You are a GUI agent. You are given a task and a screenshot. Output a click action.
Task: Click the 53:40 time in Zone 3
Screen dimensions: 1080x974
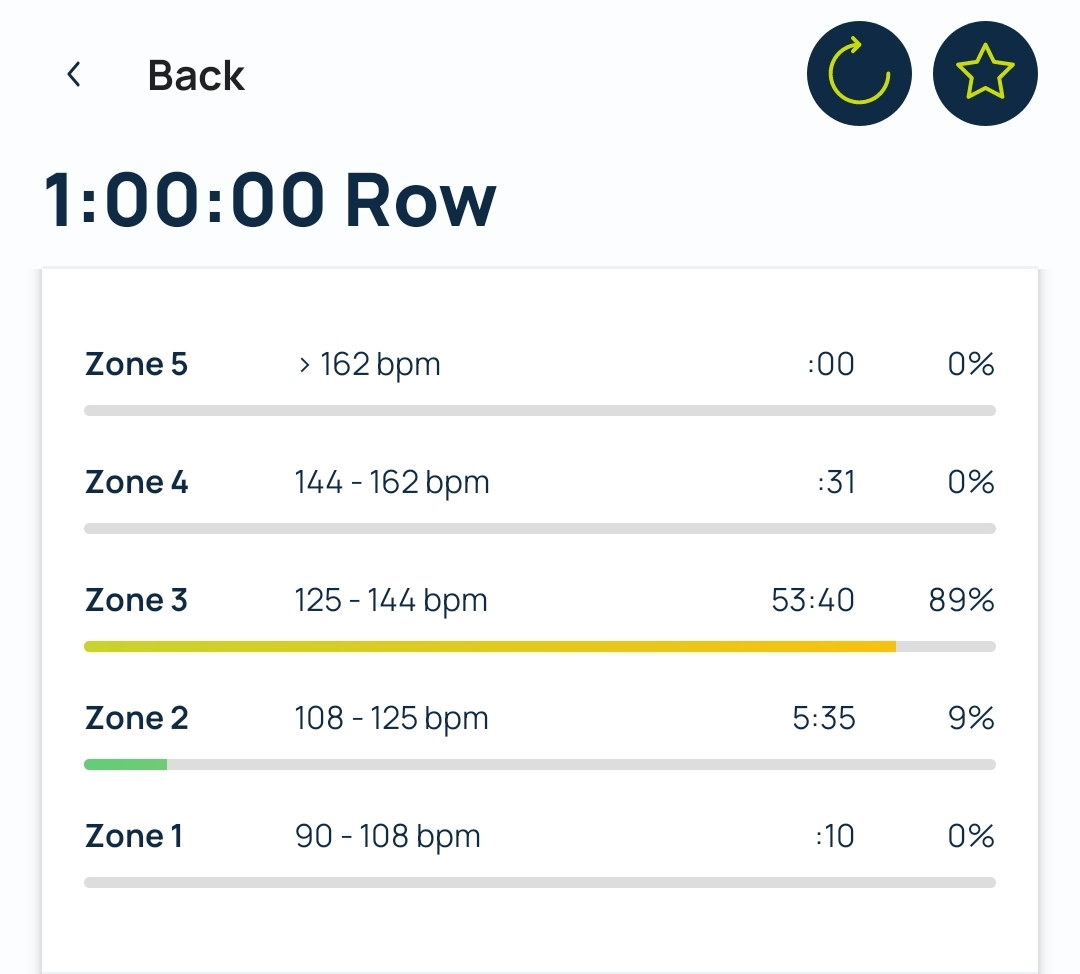[813, 600]
